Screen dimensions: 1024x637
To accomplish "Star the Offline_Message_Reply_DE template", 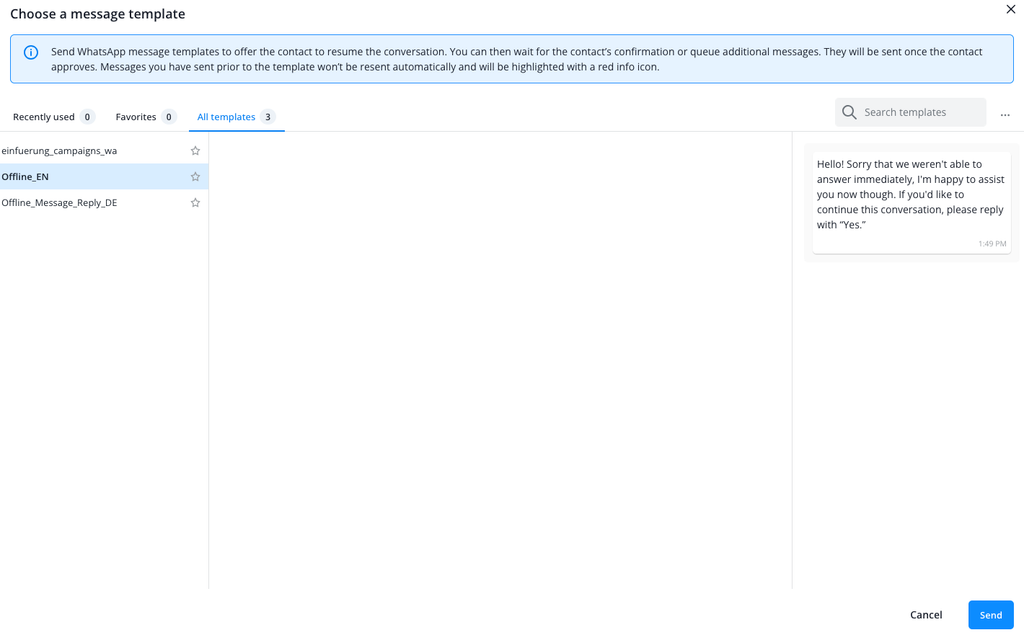I will [x=195, y=203].
